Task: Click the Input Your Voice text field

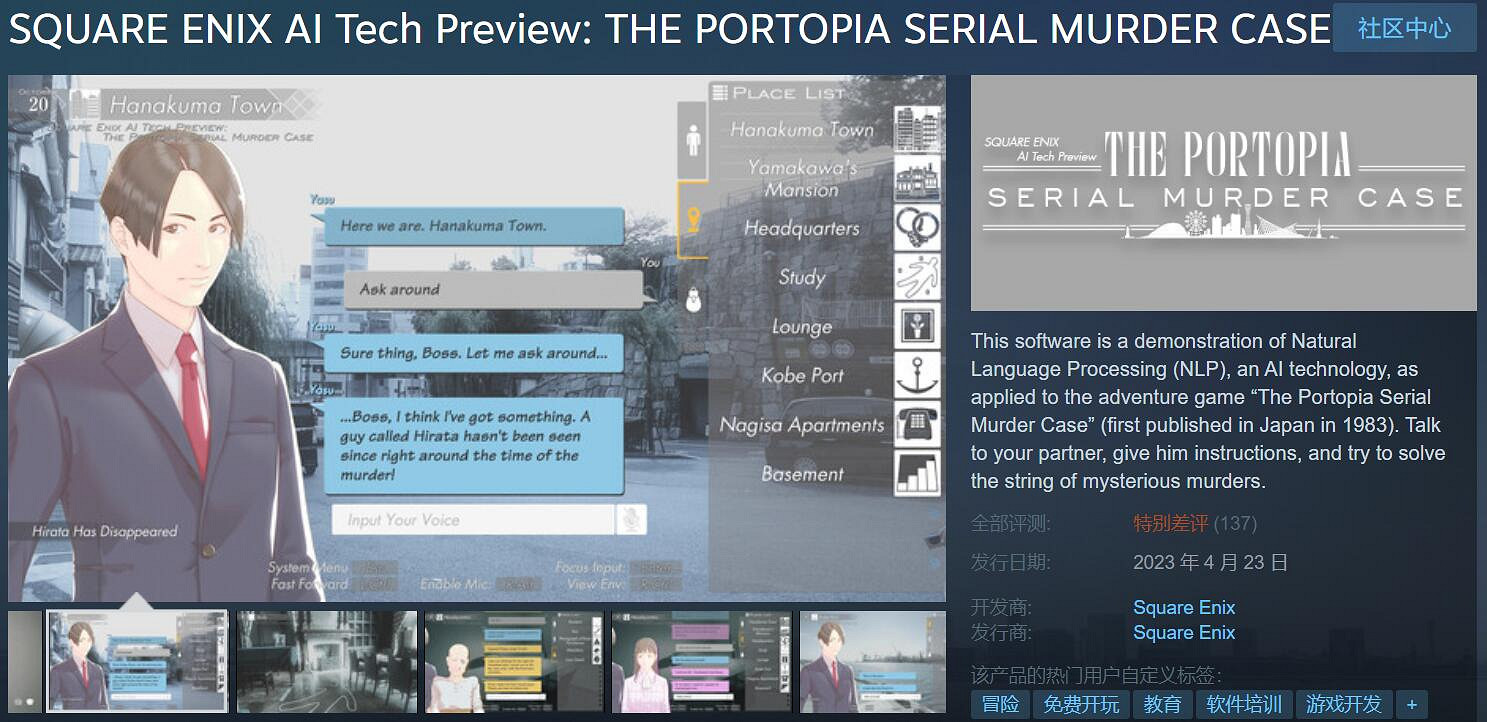Action: point(472,519)
